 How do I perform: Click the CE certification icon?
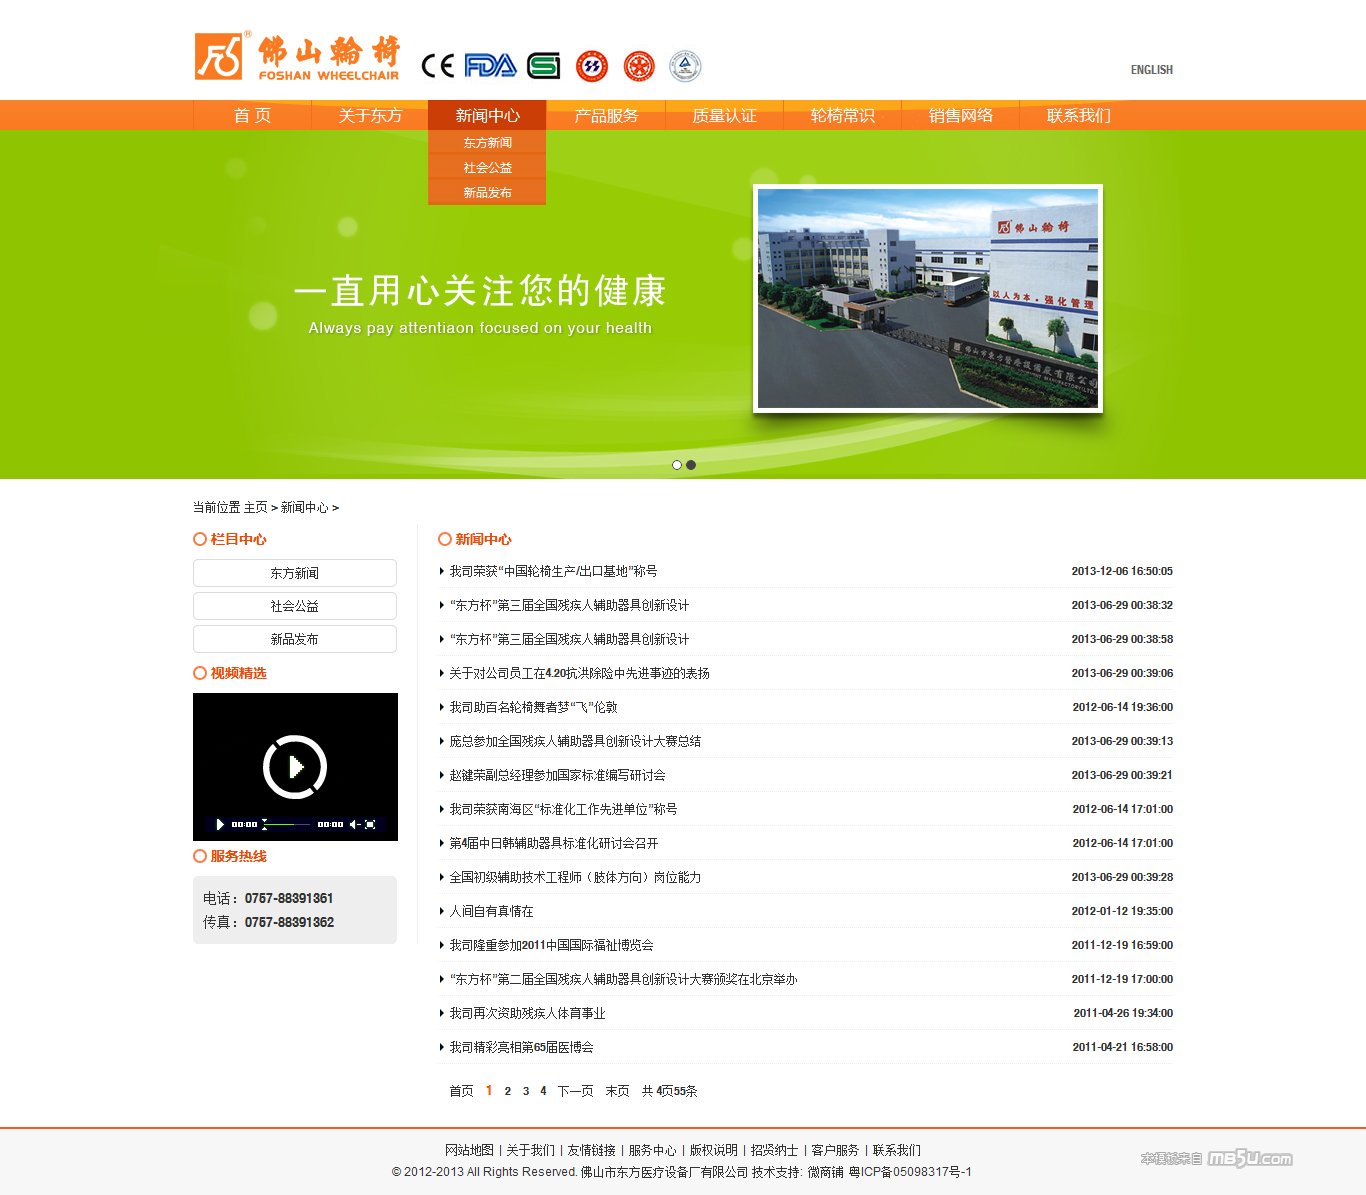tap(437, 66)
